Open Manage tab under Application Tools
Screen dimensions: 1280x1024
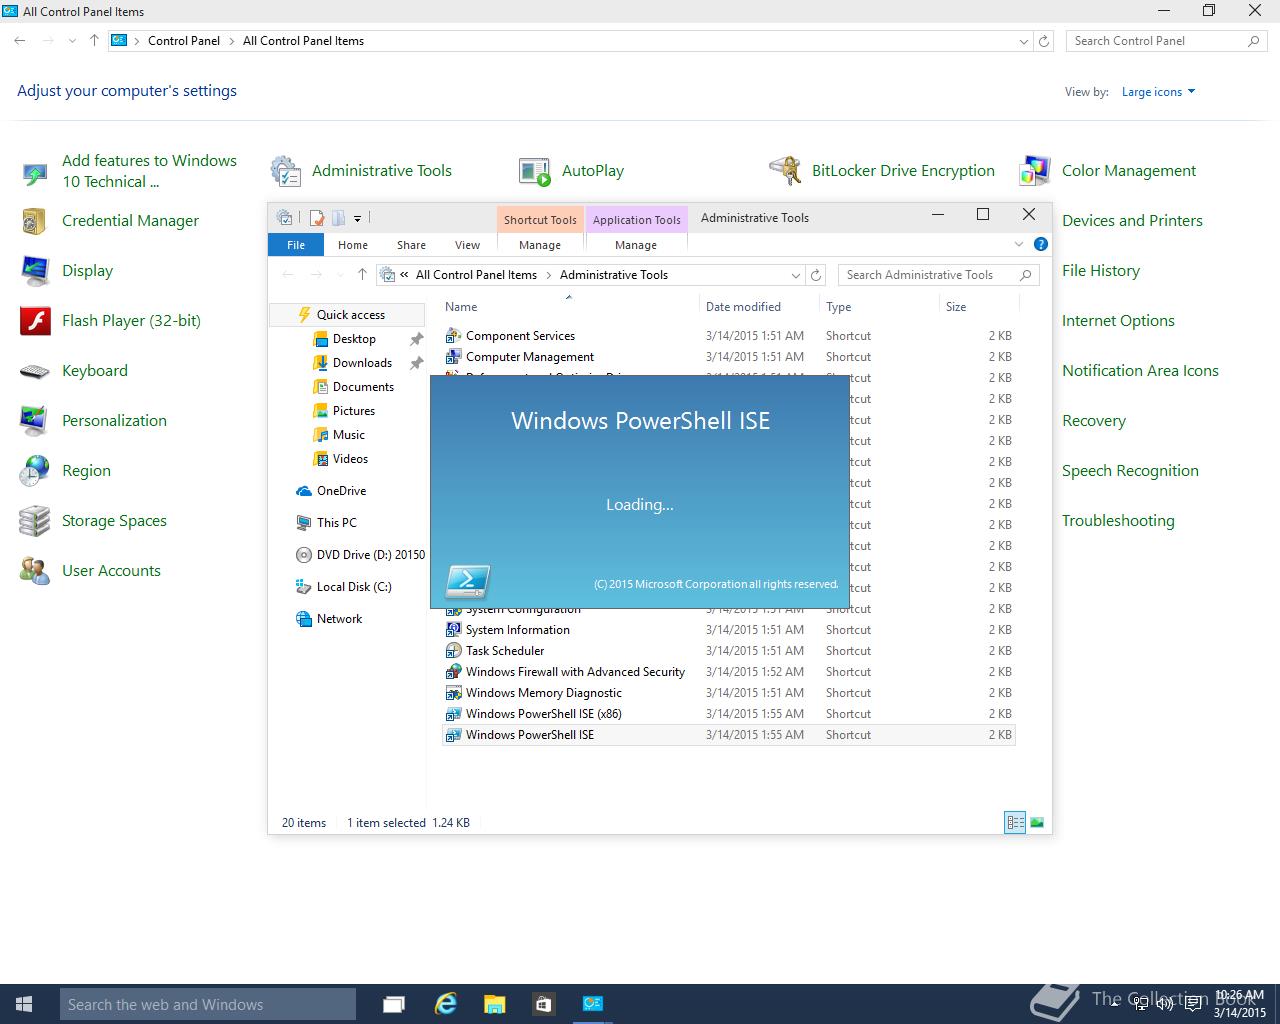636,245
